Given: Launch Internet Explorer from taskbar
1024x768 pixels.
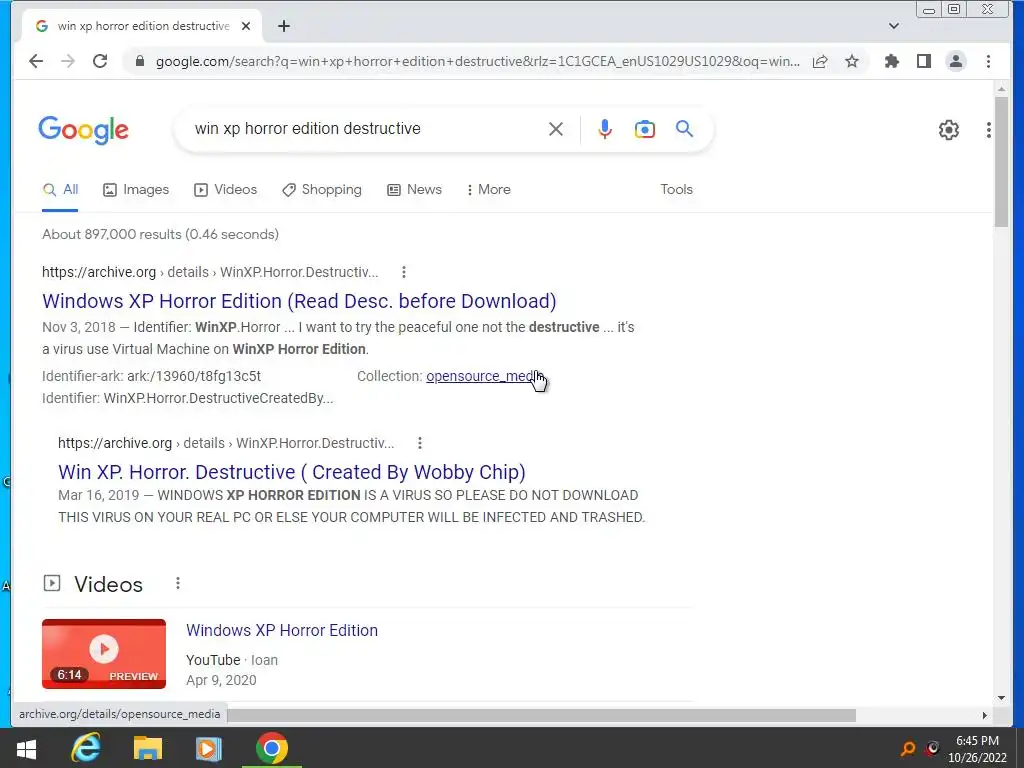Looking at the screenshot, I should (86, 748).
